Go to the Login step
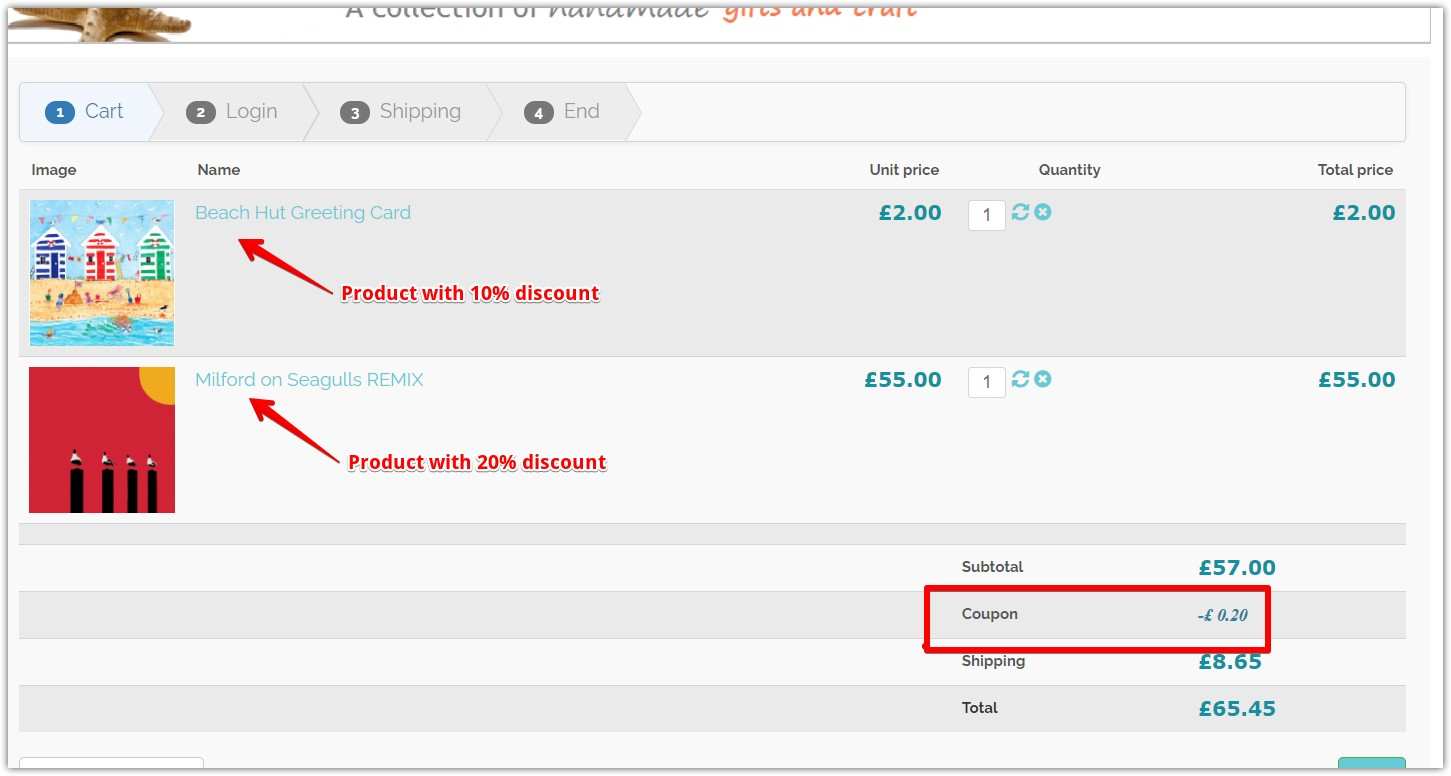This screenshot has height=776, width=1451. pos(250,112)
